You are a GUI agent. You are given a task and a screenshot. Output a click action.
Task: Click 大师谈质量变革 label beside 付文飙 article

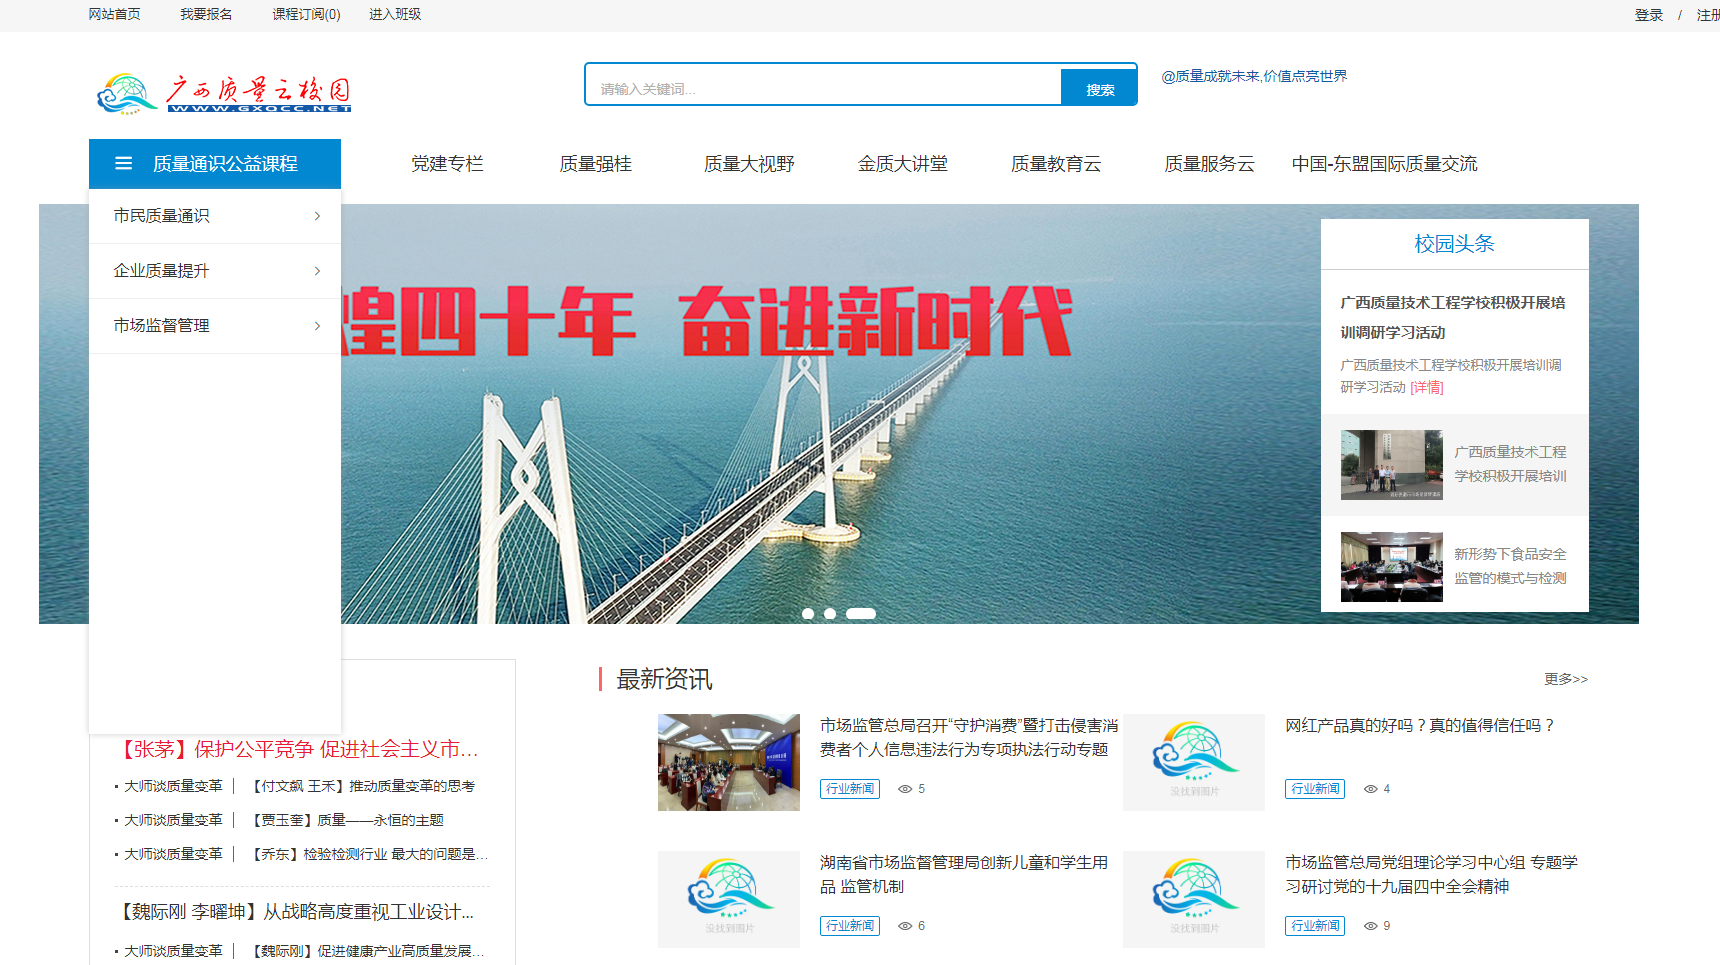tap(173, 787)
